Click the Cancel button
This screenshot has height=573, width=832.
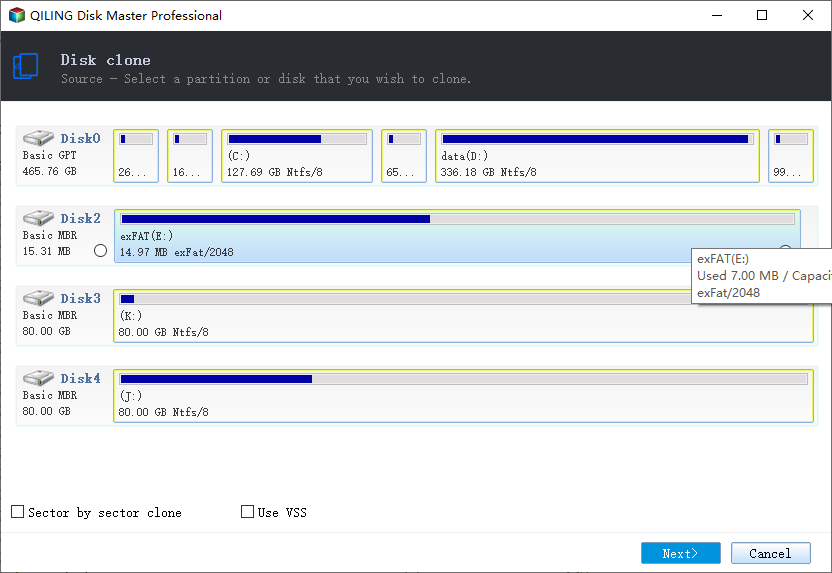coord(770,553)
